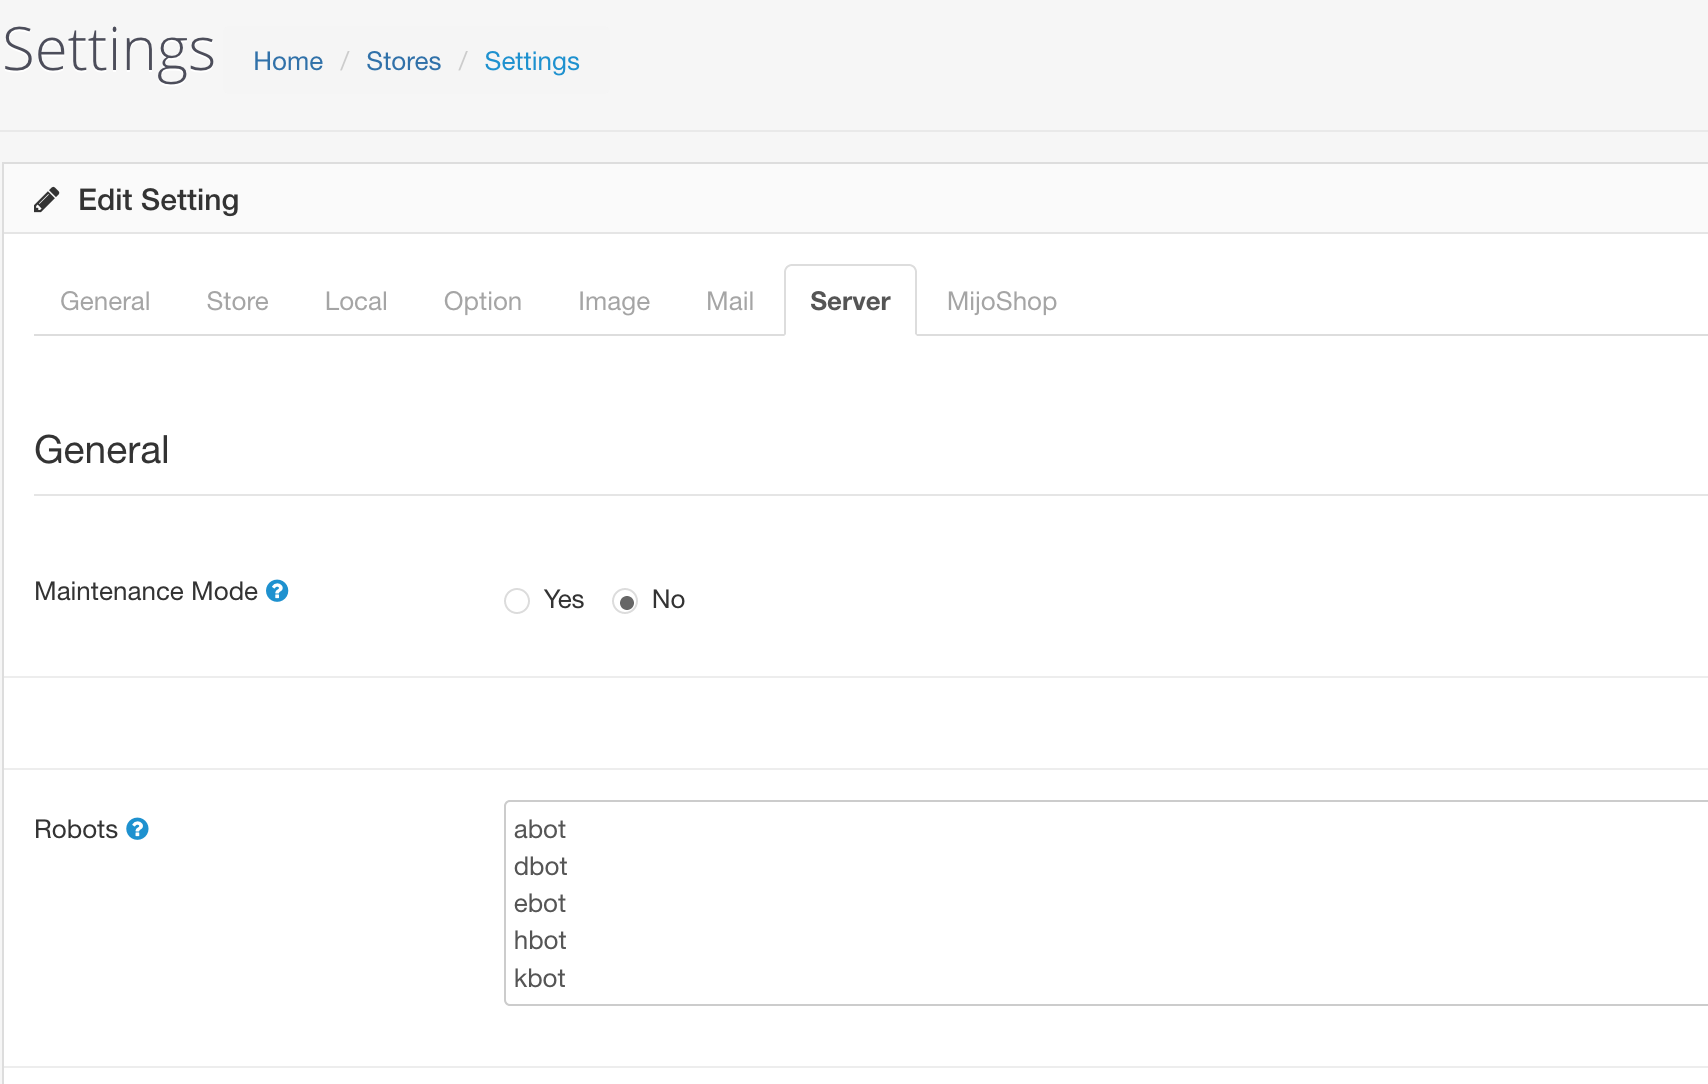Switch to the Image tab
The width and height of the screenshot is (1708, 1084).
click(614, 301)
